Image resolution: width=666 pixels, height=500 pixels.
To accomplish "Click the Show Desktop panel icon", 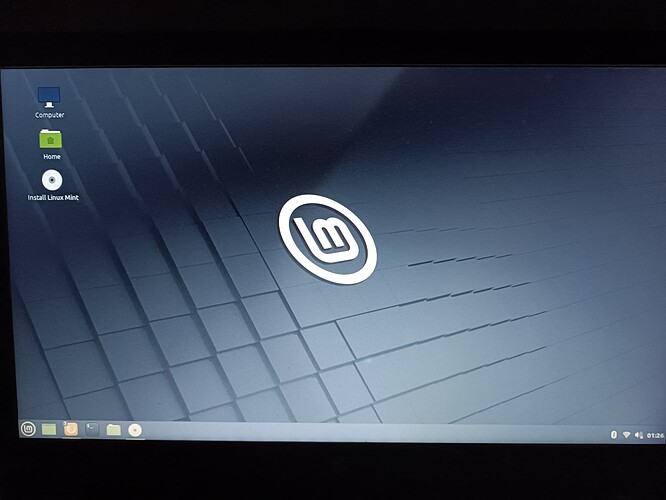I will pos(49,429).
